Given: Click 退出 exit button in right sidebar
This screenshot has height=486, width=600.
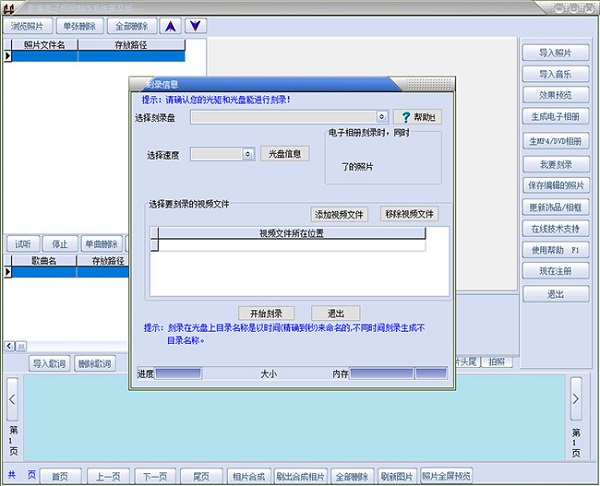Looking at the screenshot, I should click(x=556, y=294).
